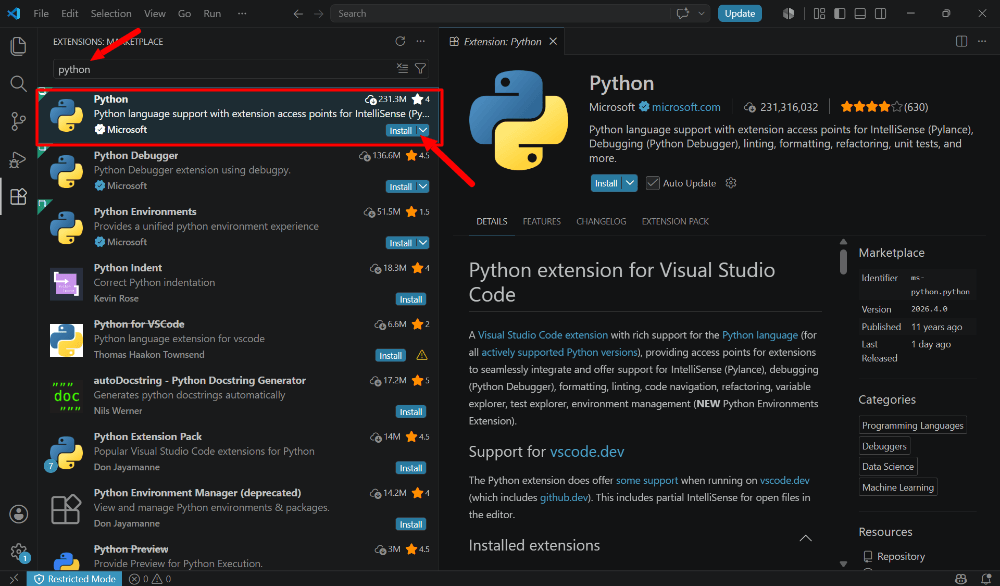Click the VS Code logo in title bar
Screen dimensions: 1000x586
(13, 13)
